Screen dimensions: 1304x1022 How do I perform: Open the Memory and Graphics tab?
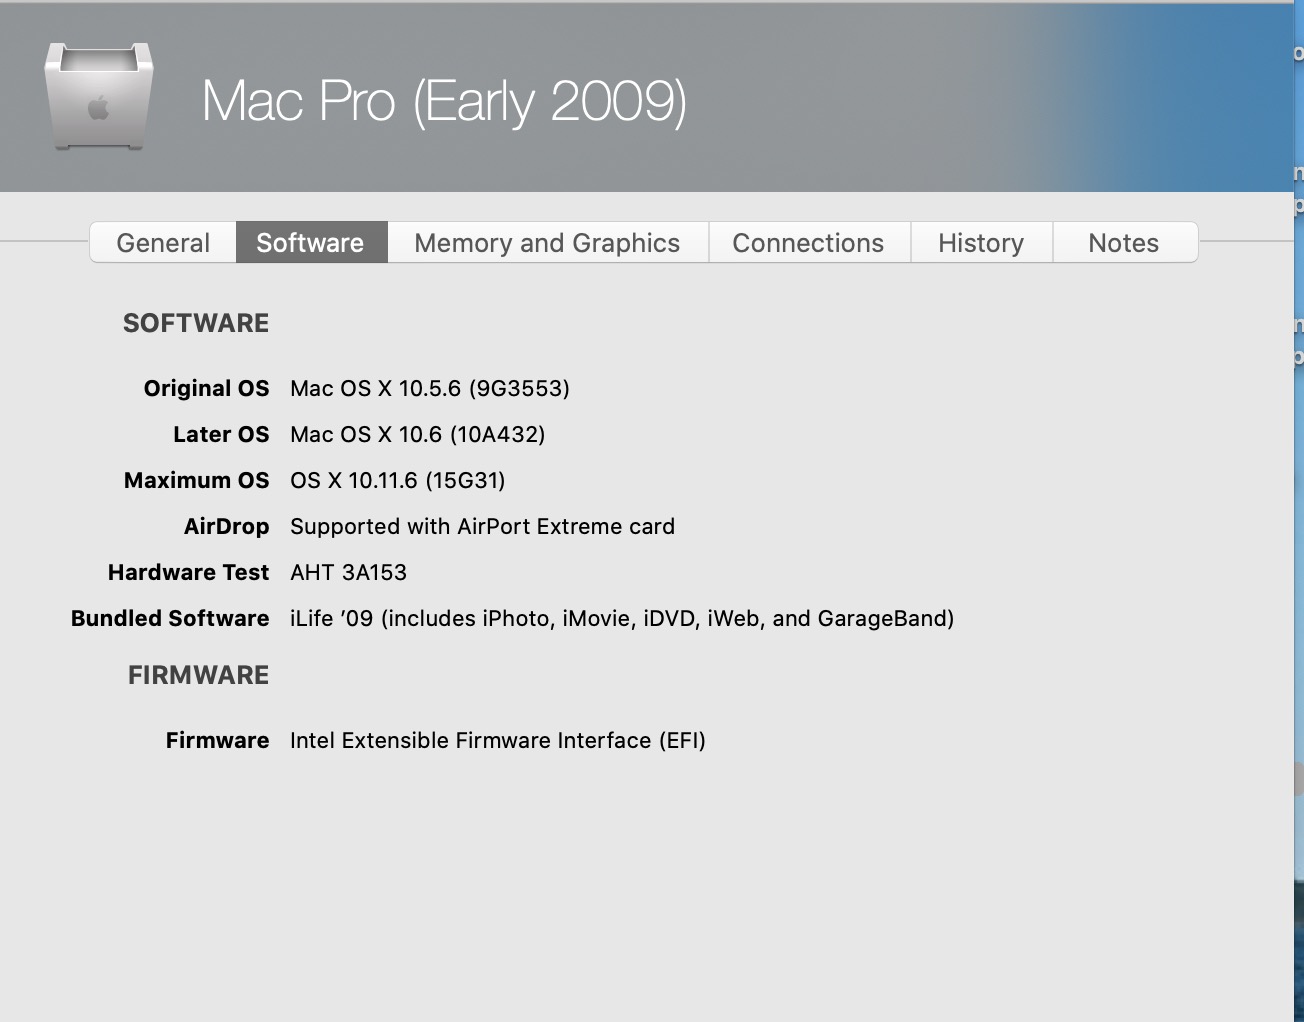[547, 243]
